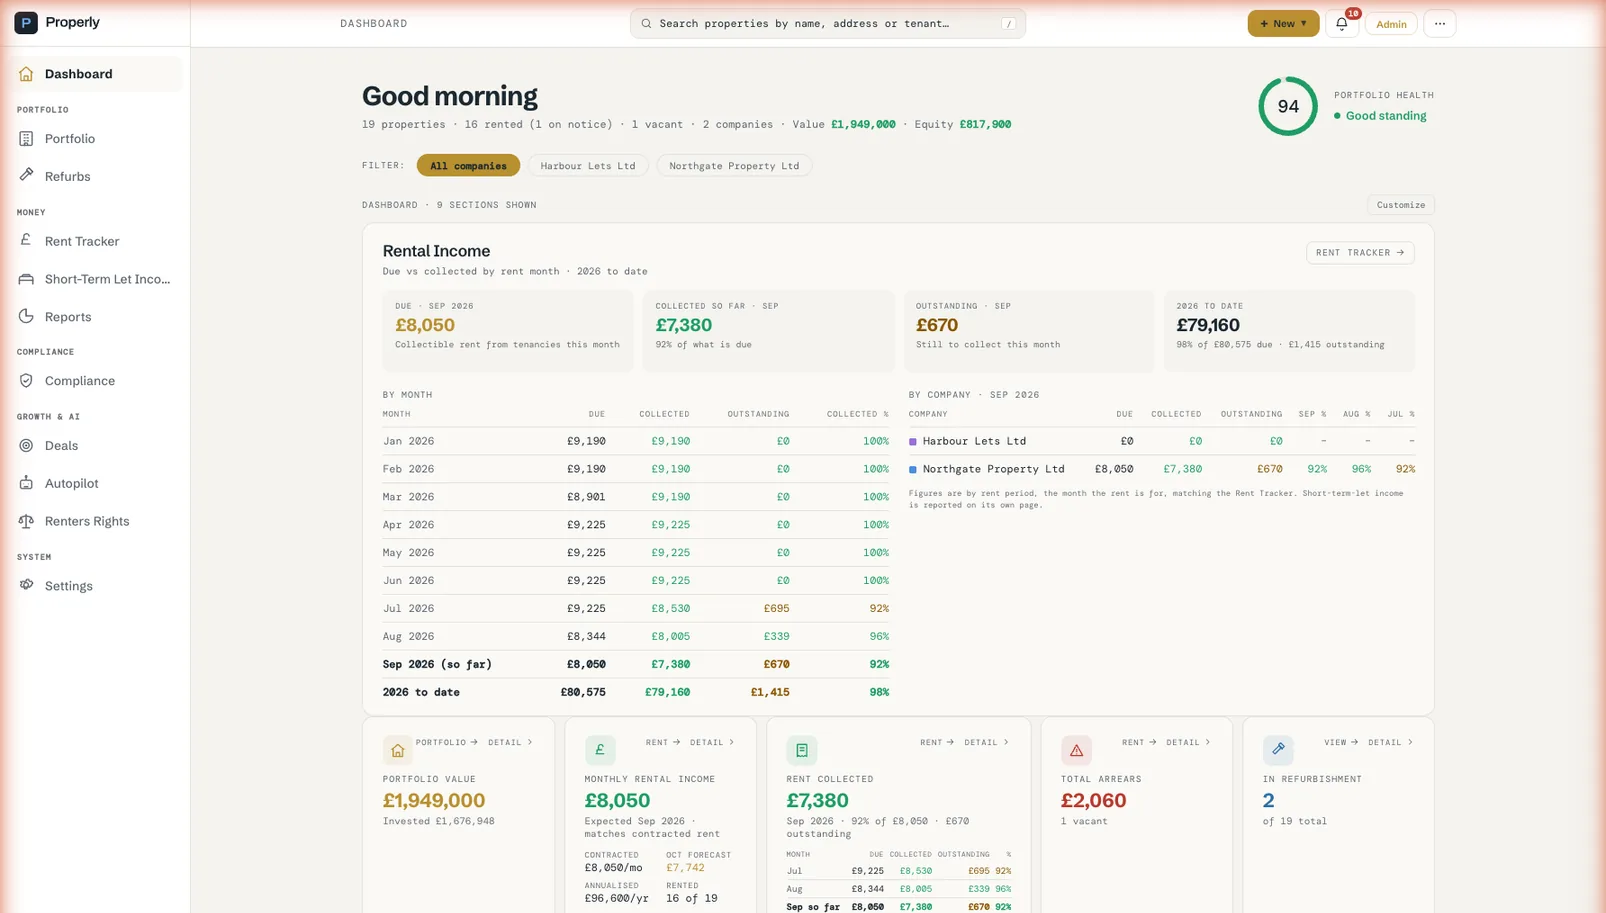Open the notifications bell
Image resolution: width=1606 pixels, height=913 pixels.
[1342, 23]
